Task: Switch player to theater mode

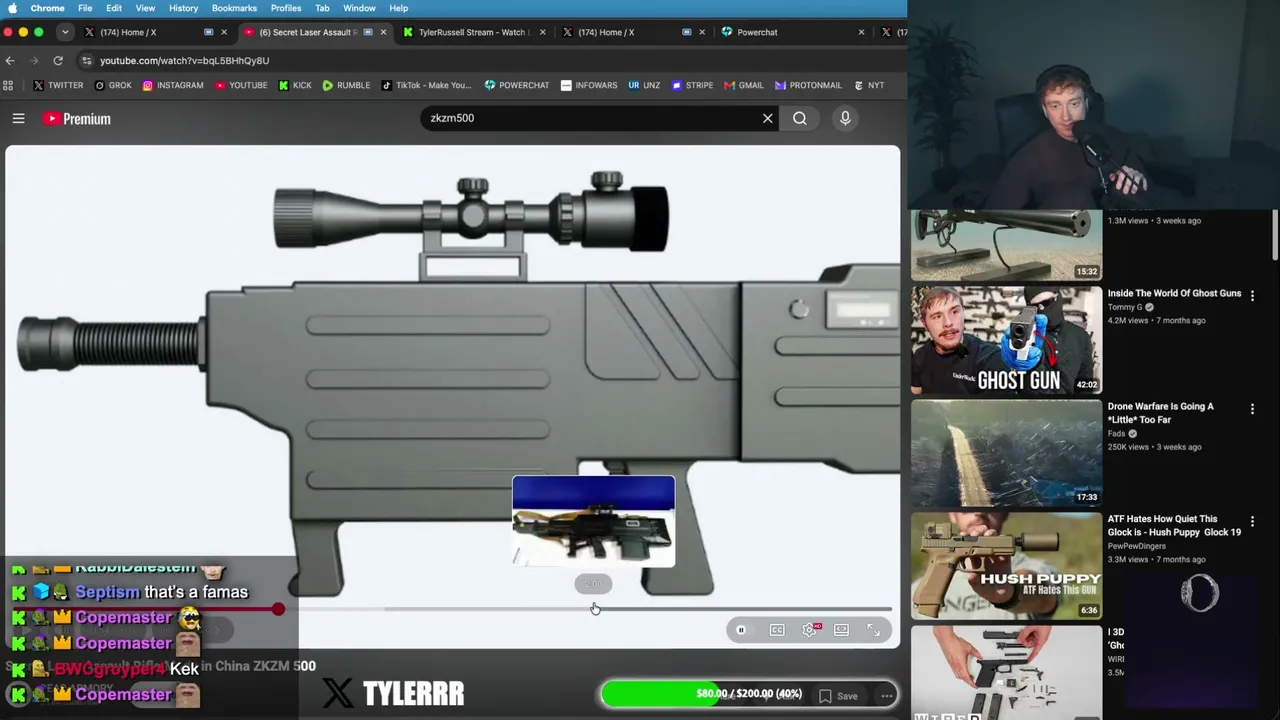Action: pyautogui.click(x=842, y=630)
